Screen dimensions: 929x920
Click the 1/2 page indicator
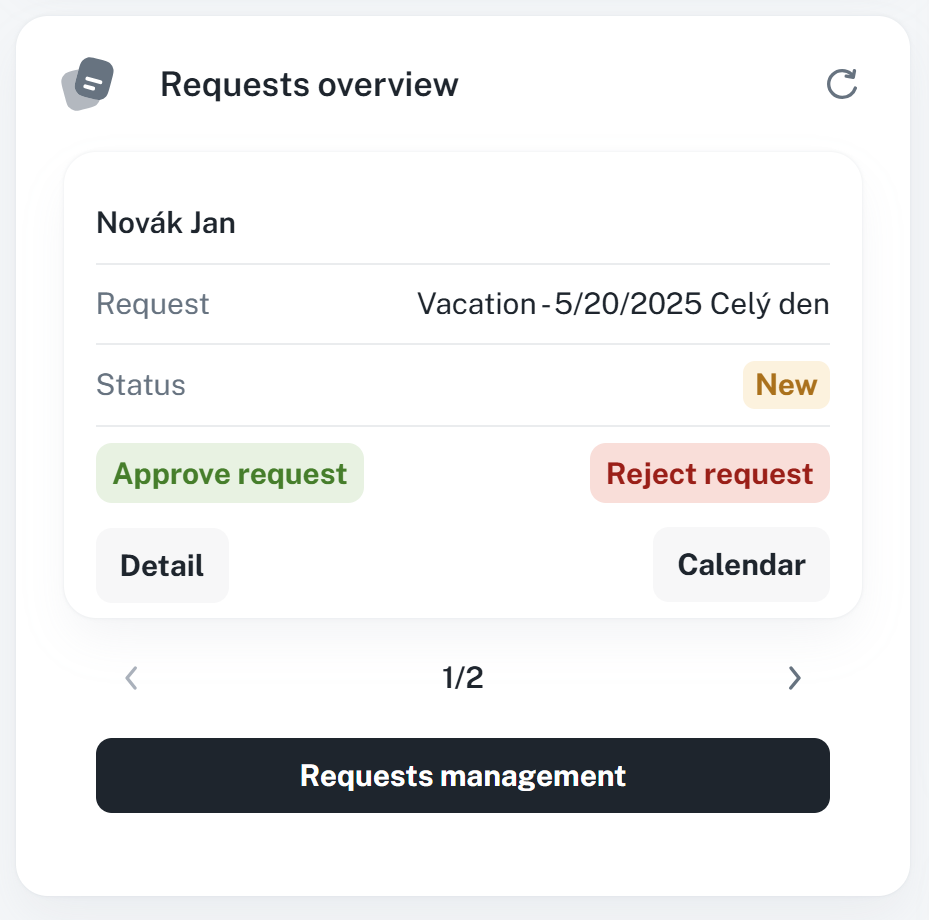463,679
